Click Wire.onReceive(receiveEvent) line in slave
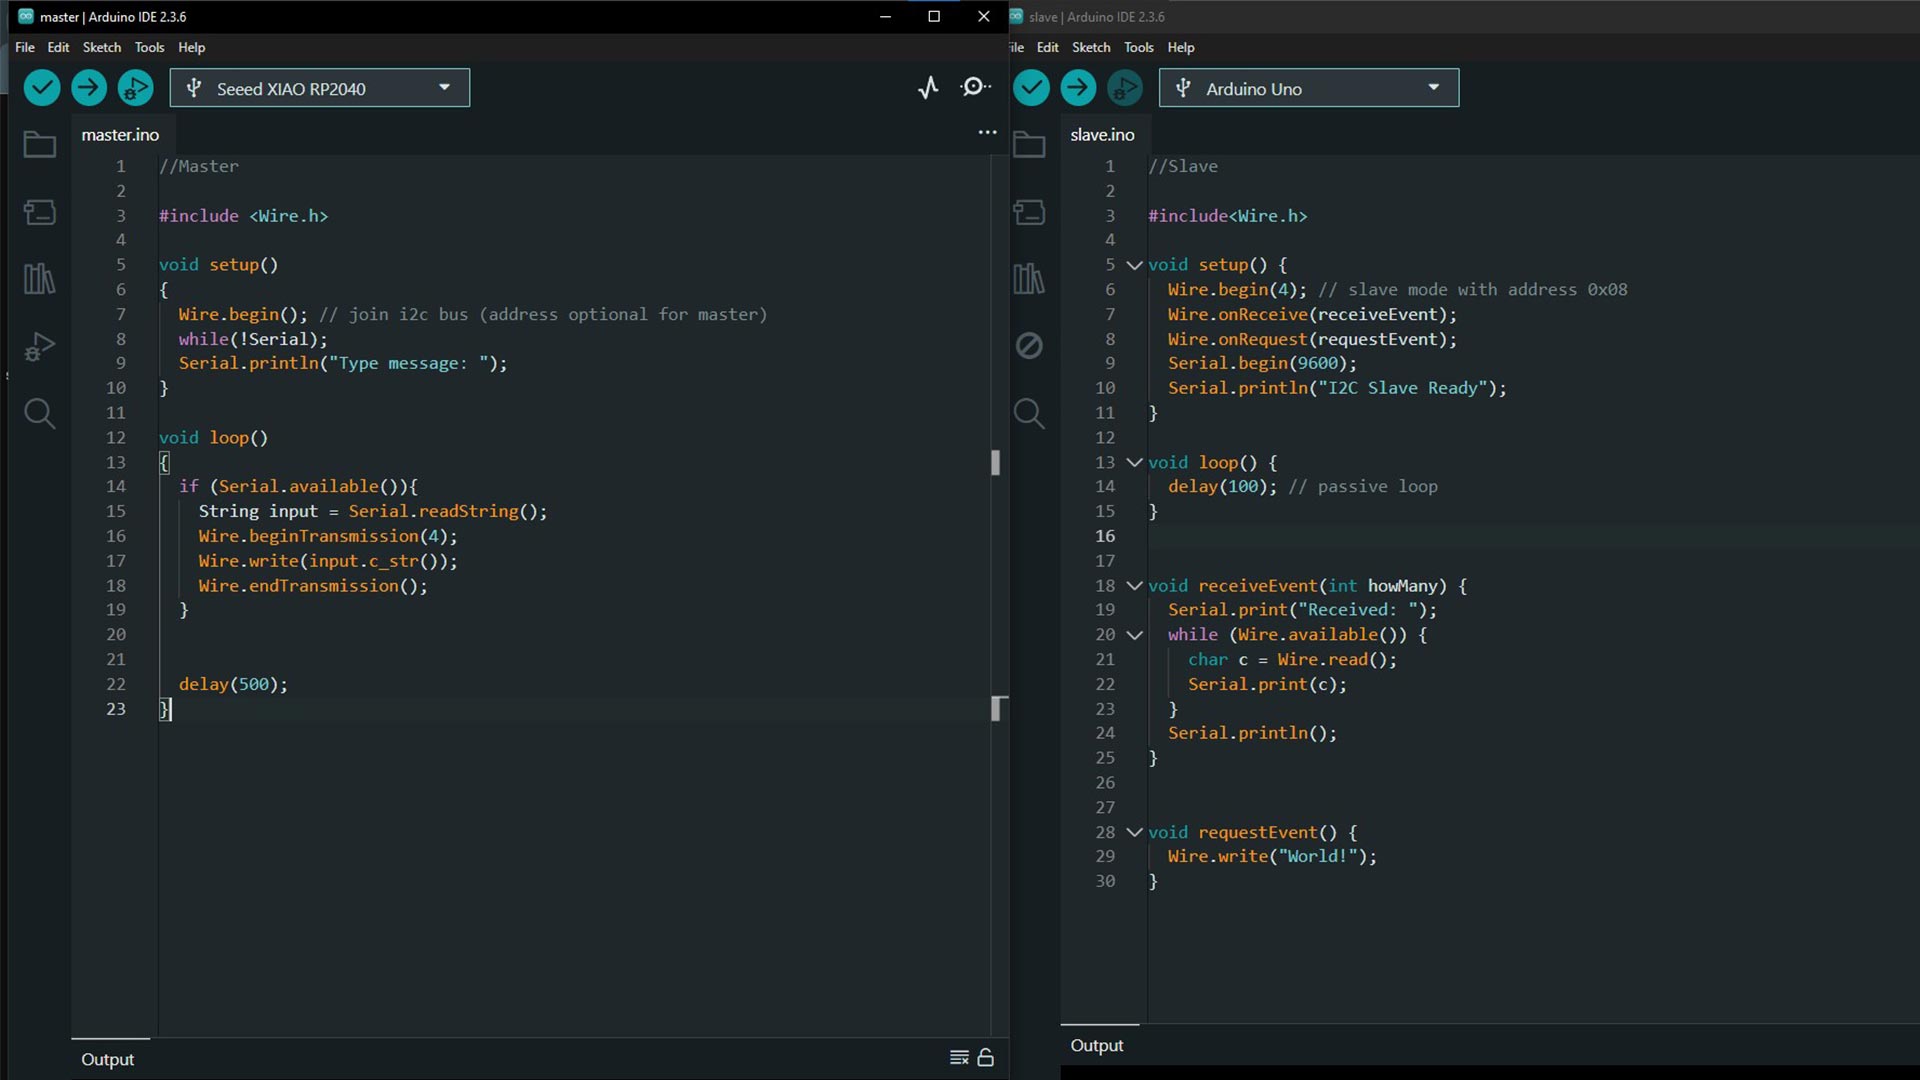 (x=1312, y=314)
